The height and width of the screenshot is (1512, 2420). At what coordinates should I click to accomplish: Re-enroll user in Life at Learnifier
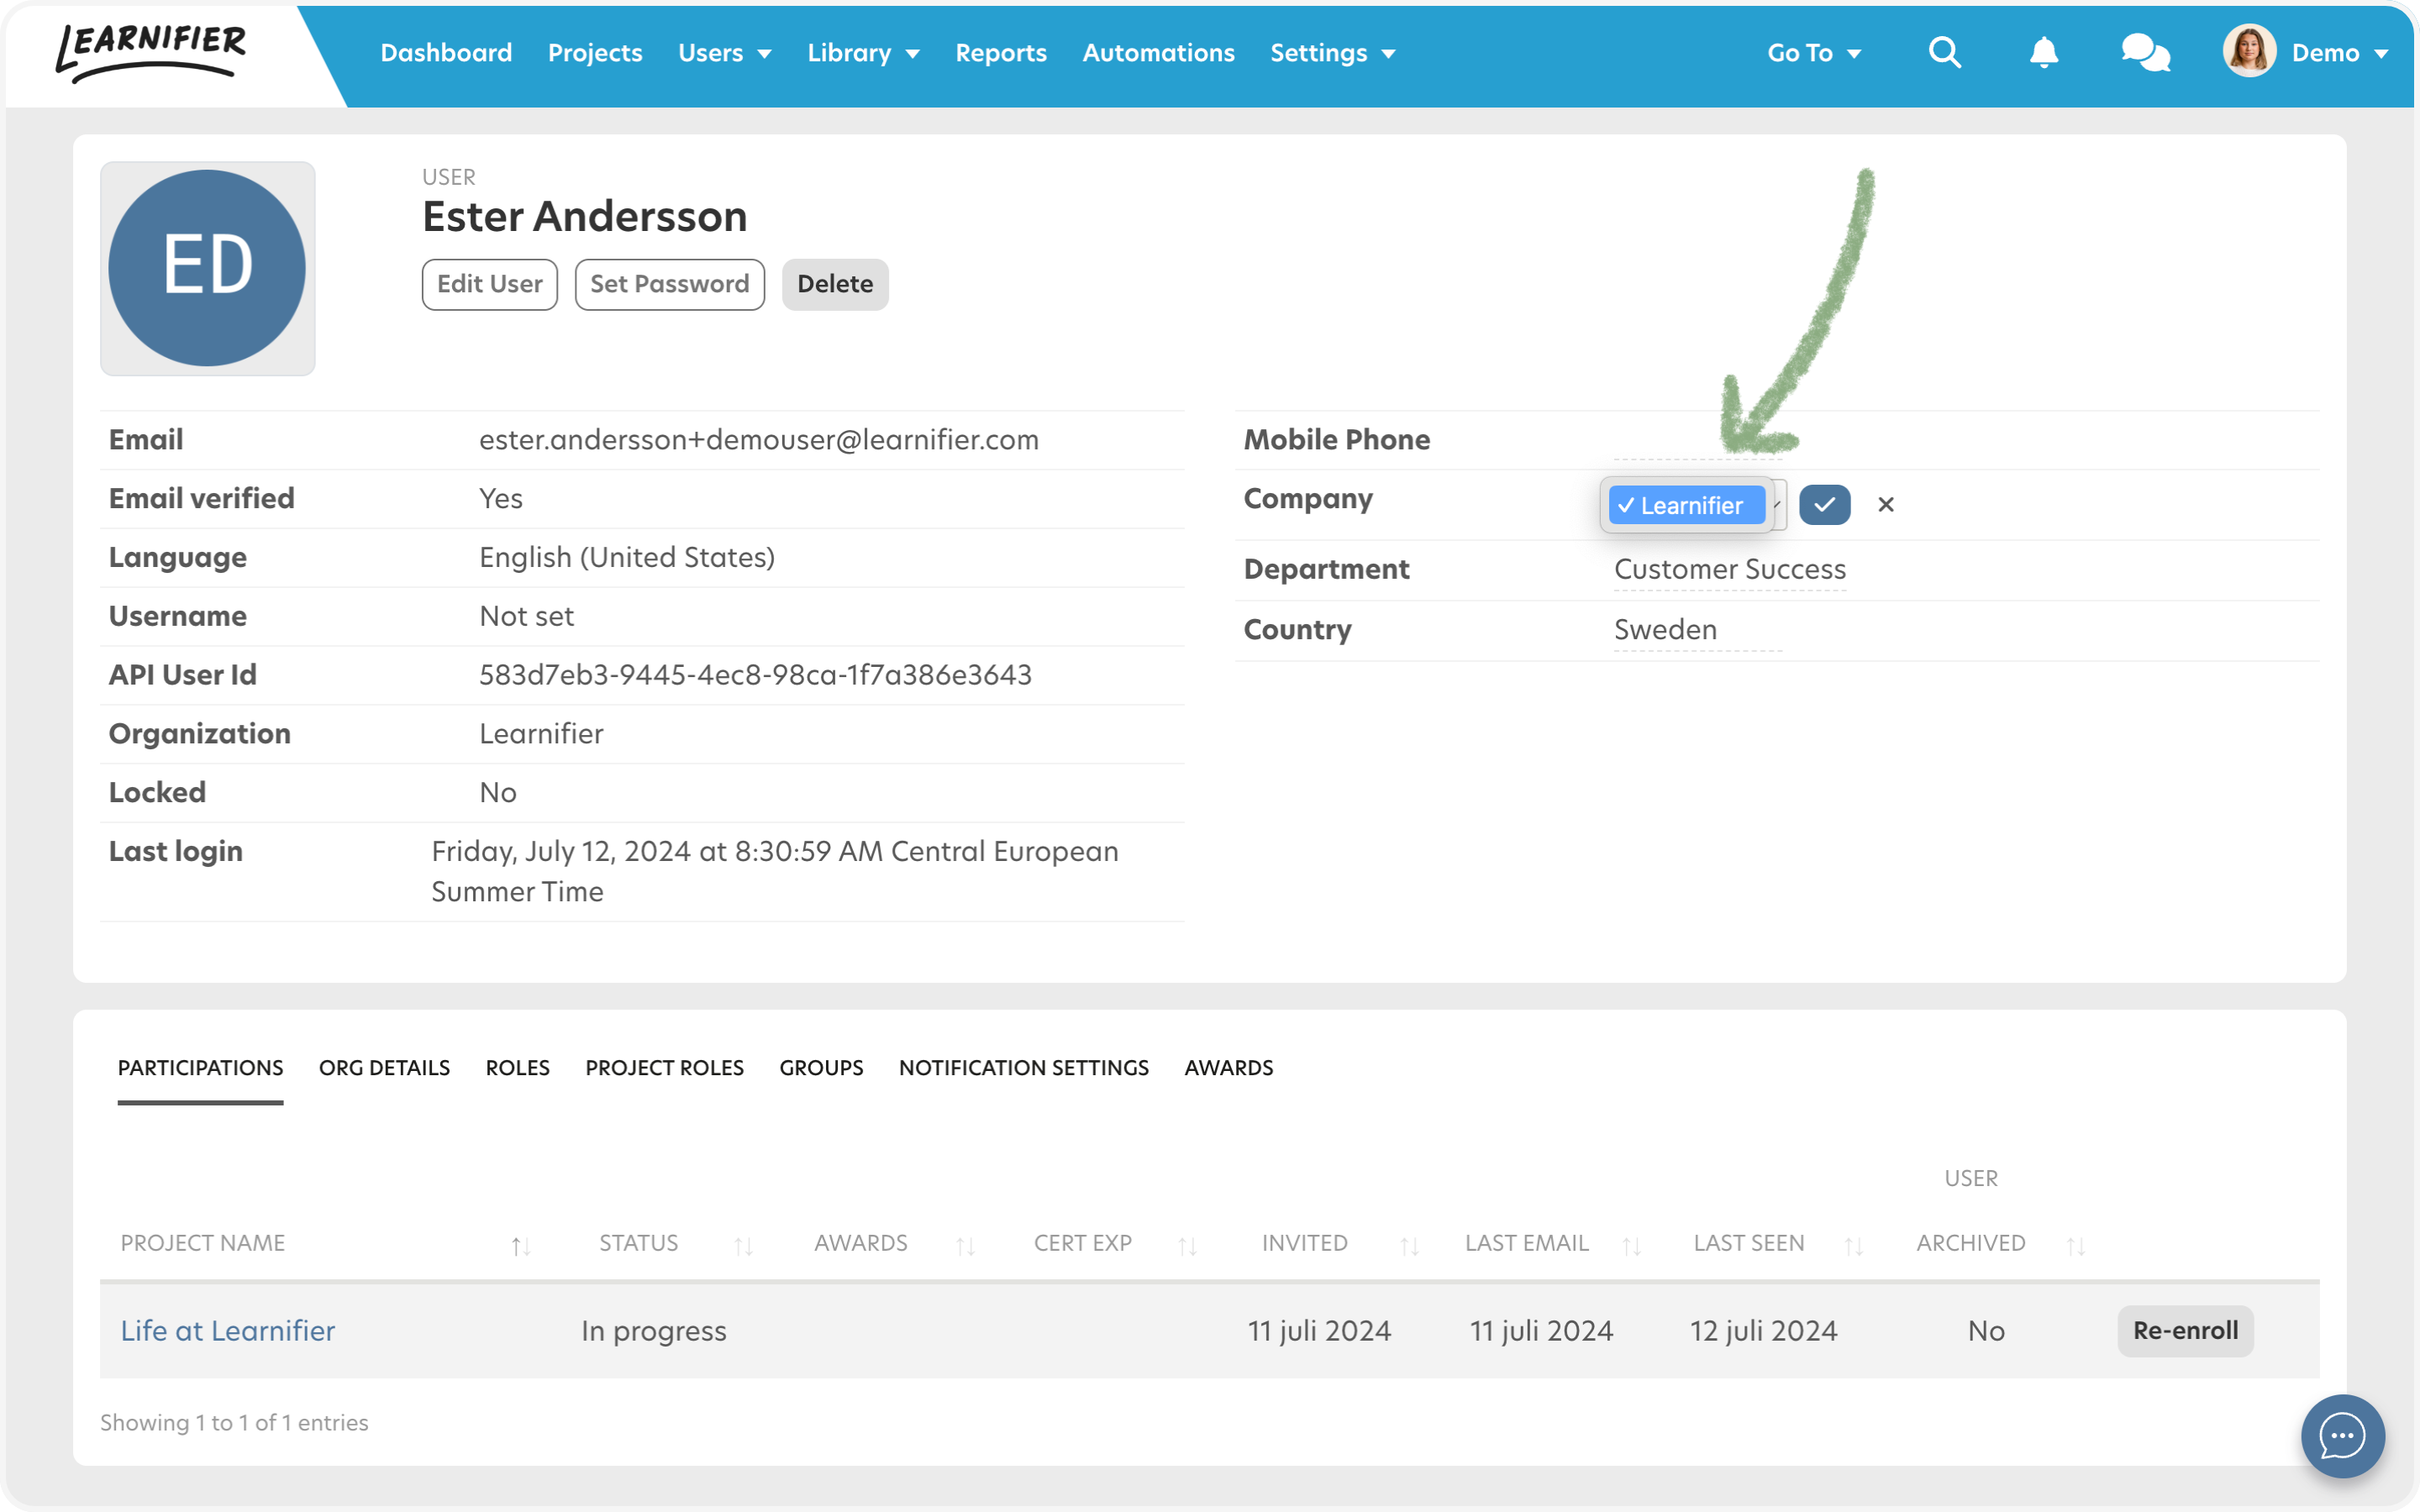click(2185, 1331)
